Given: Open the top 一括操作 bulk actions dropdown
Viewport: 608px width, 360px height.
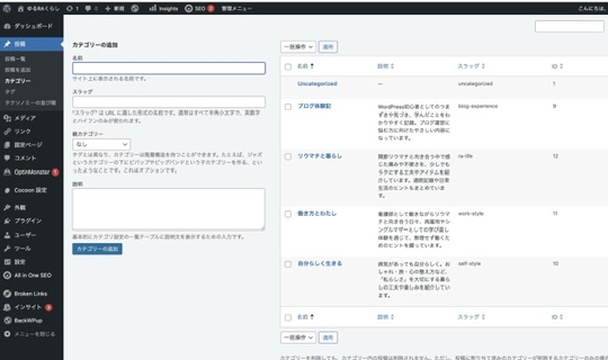Looking at the screenshot, I should point(298,47).
